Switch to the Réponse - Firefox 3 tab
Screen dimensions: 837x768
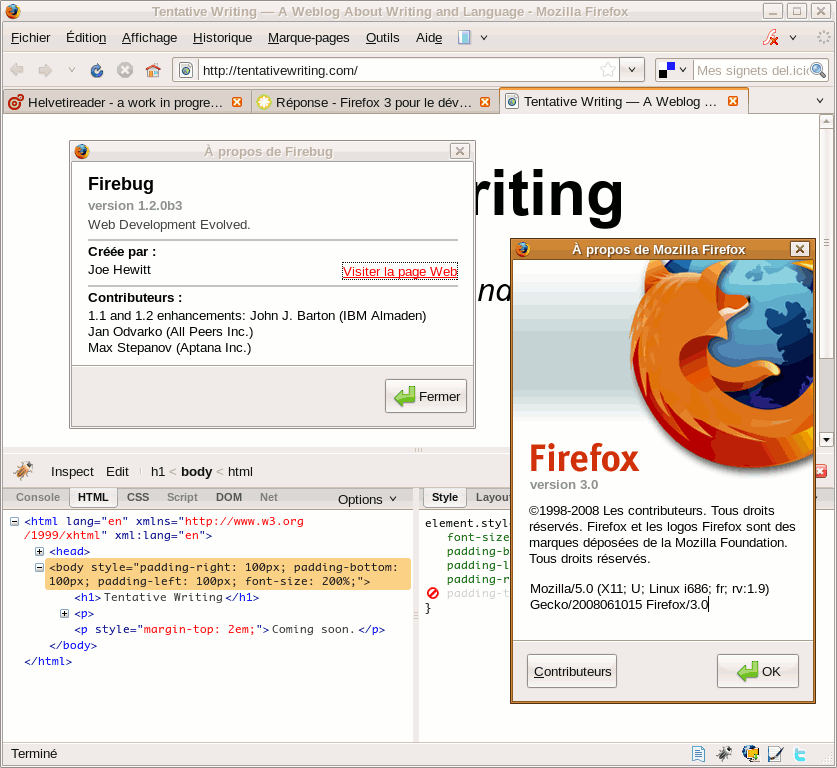tap(374, 102)
